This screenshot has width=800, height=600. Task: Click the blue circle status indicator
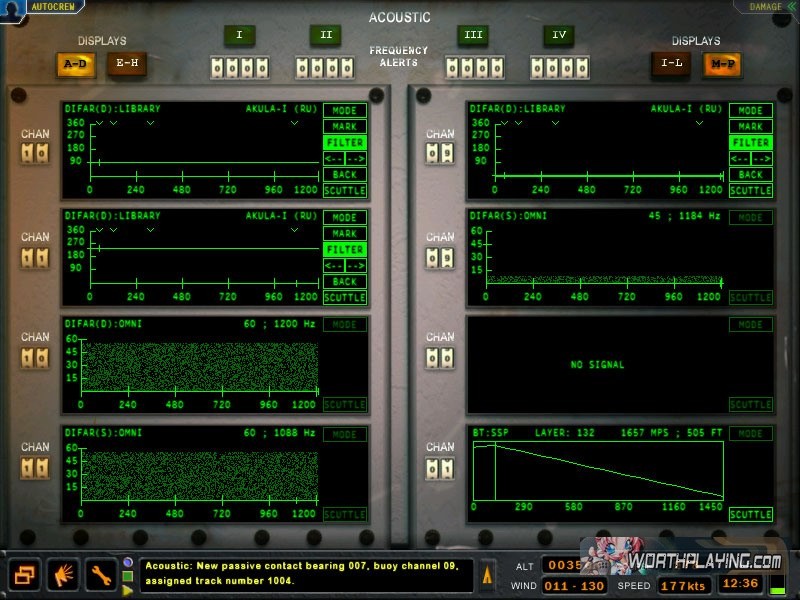(x=128, y=562)
